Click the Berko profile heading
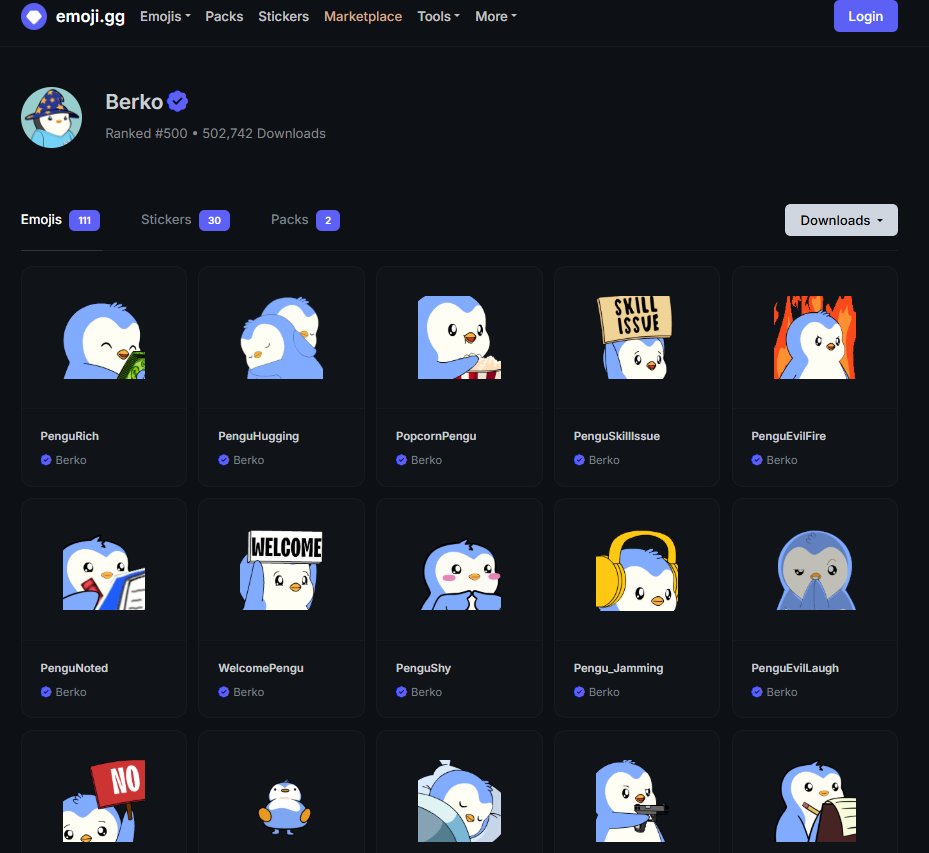Image resolution: width=929 pixels, height=853 pixels. [x=134, y=101]
